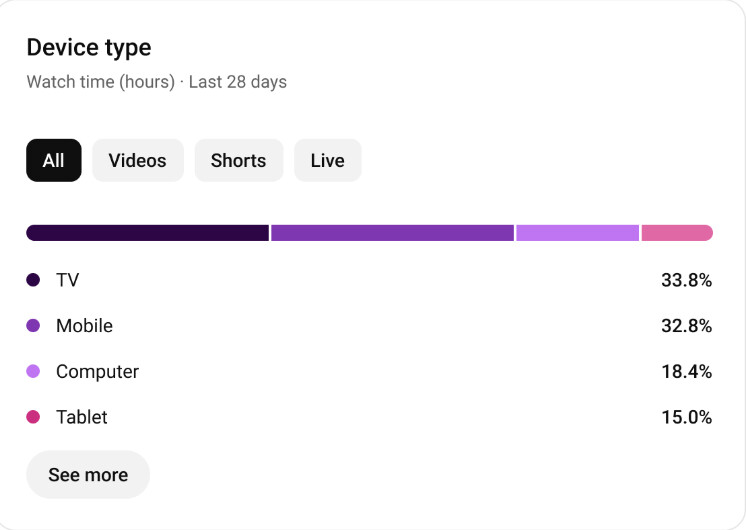Select the Mobile device label

(x=84, y=326)
